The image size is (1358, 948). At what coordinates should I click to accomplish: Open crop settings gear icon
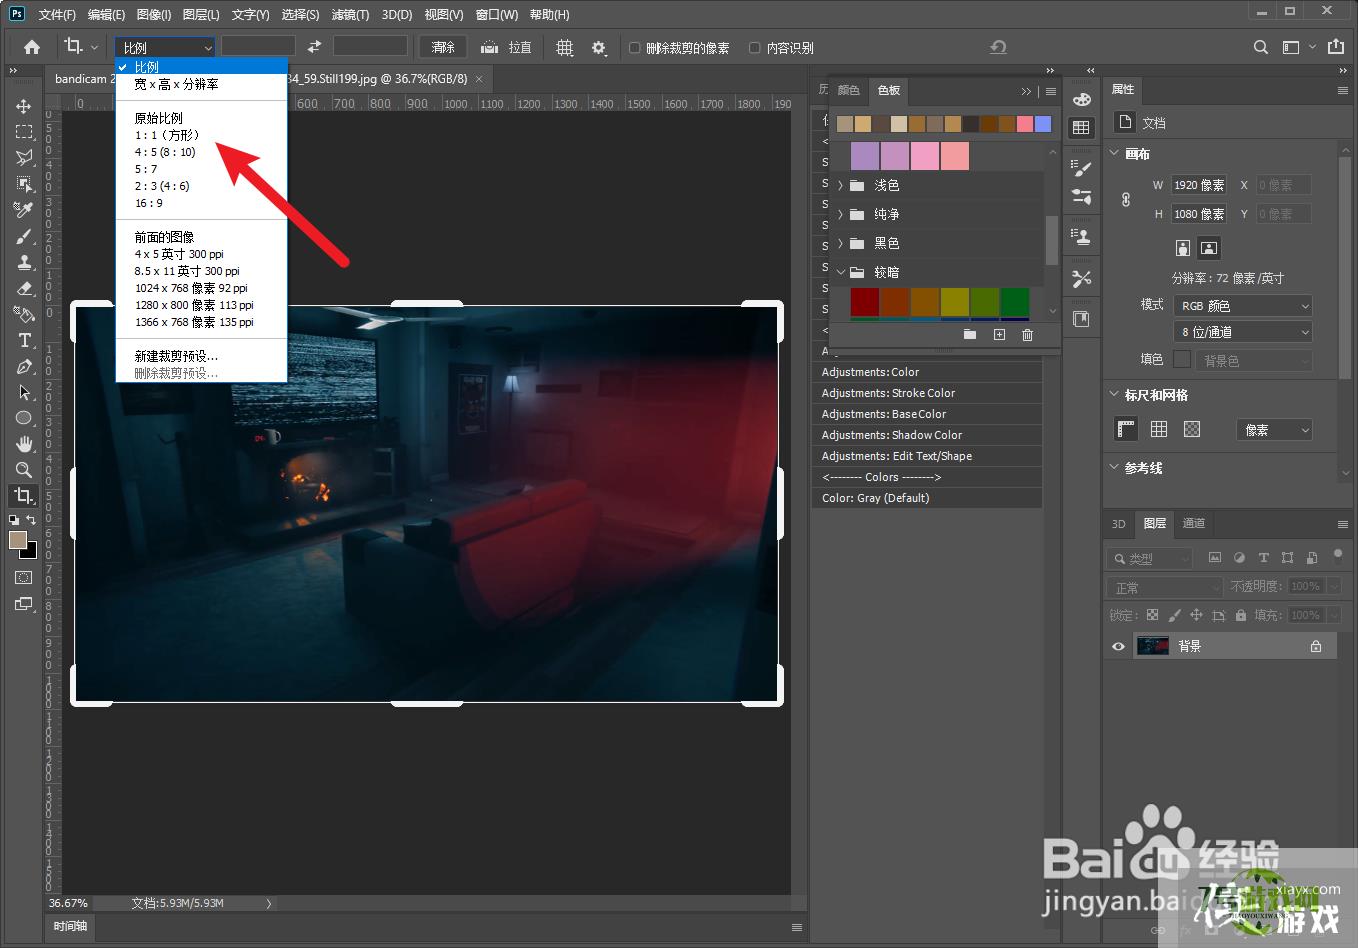coord(599,47)
